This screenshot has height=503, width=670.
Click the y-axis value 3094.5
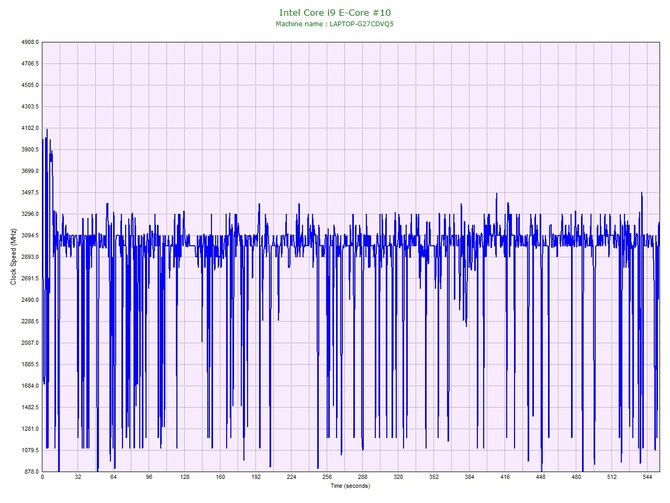[30, 235]
